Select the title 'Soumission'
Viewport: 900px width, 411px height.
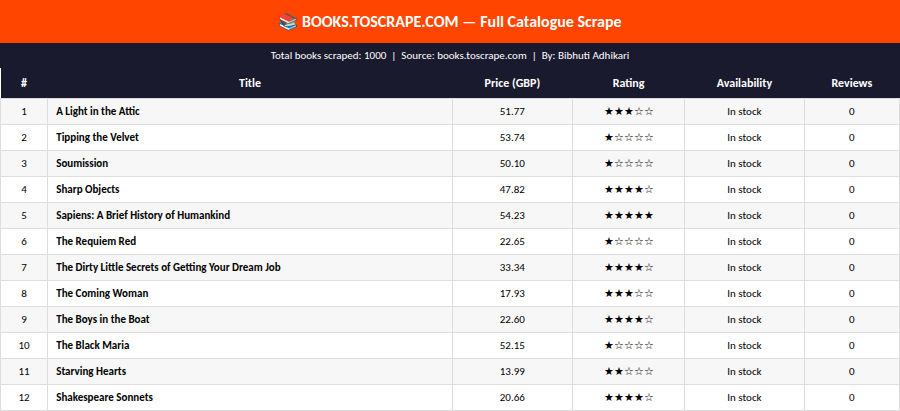82,163
